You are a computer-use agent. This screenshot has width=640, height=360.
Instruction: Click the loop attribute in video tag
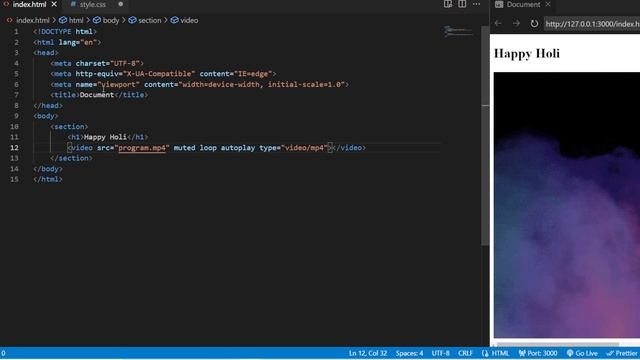point(208,148)
